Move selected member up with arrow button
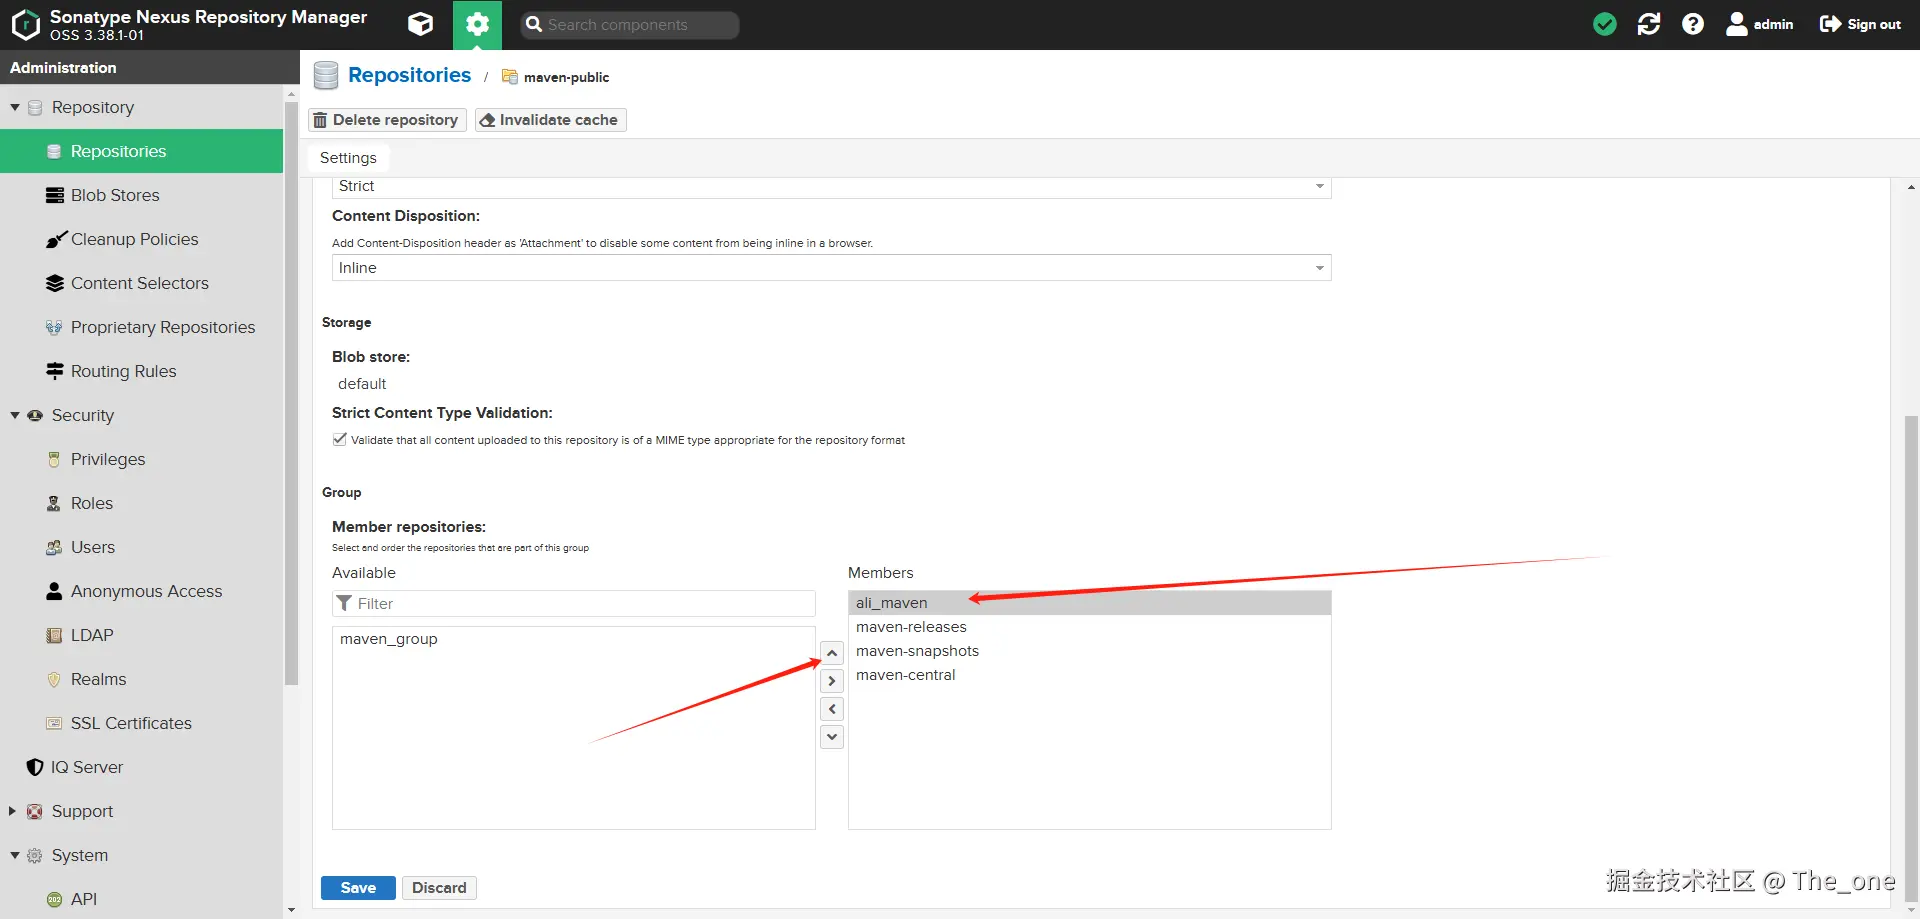 pyautogui.click(x=832, y=653)
